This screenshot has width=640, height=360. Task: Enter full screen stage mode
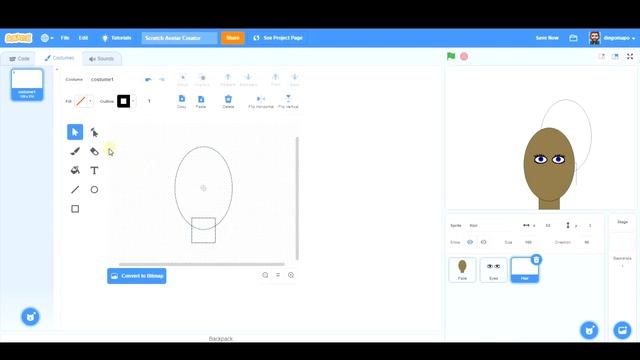click(x=630, y=56)
